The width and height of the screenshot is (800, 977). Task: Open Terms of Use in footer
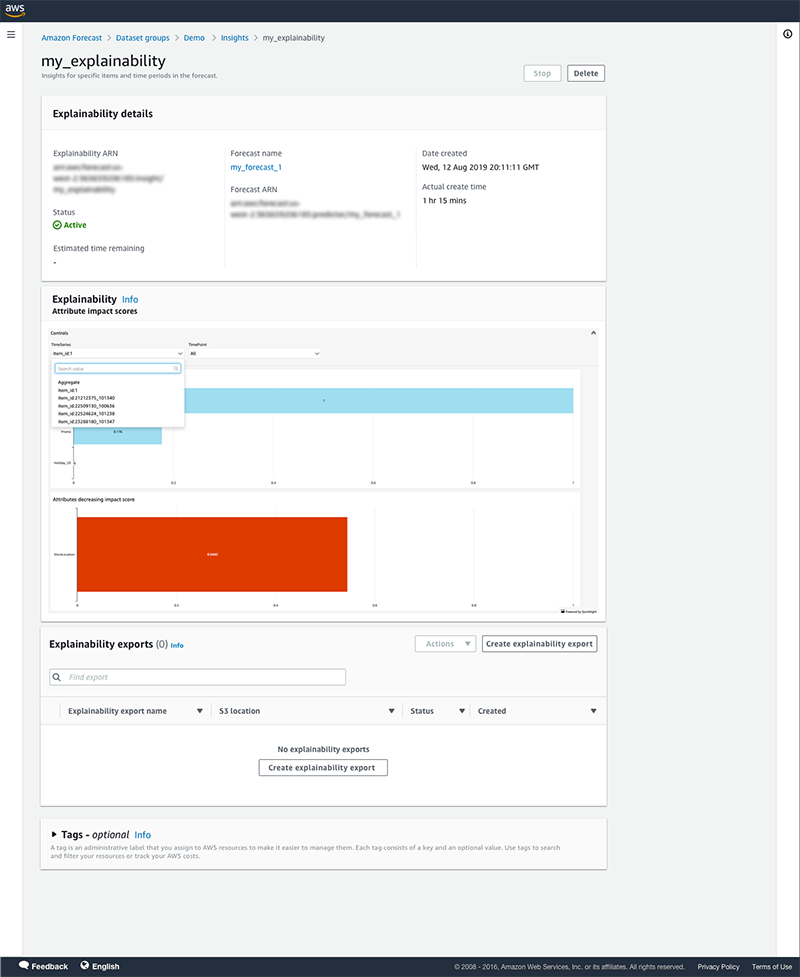coord(772,967)
